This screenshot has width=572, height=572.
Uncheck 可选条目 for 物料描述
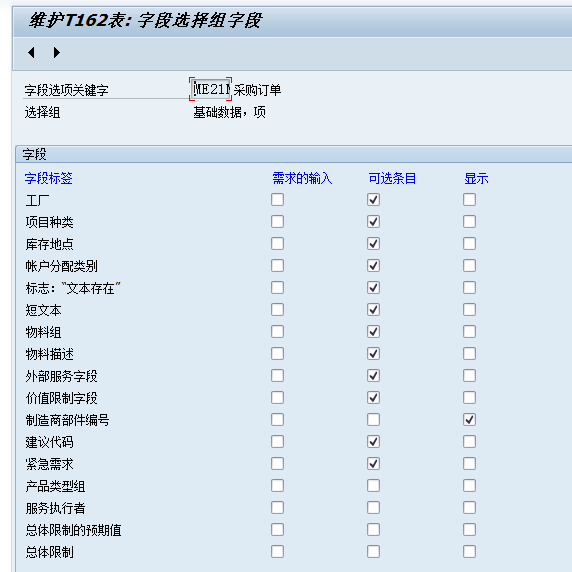point(373,353)
